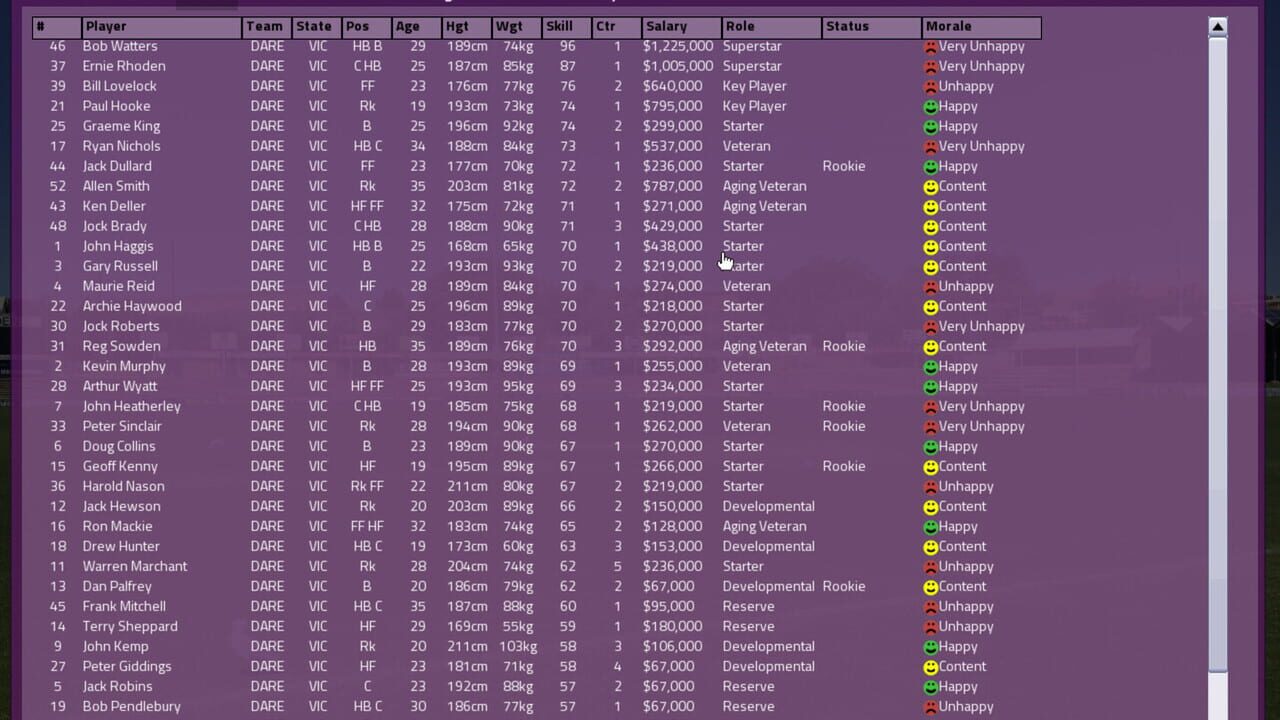This screenshot has height=720, width=1280.
Task: Click Ryan Nichols' Veteran role cell
Action: 746,146
